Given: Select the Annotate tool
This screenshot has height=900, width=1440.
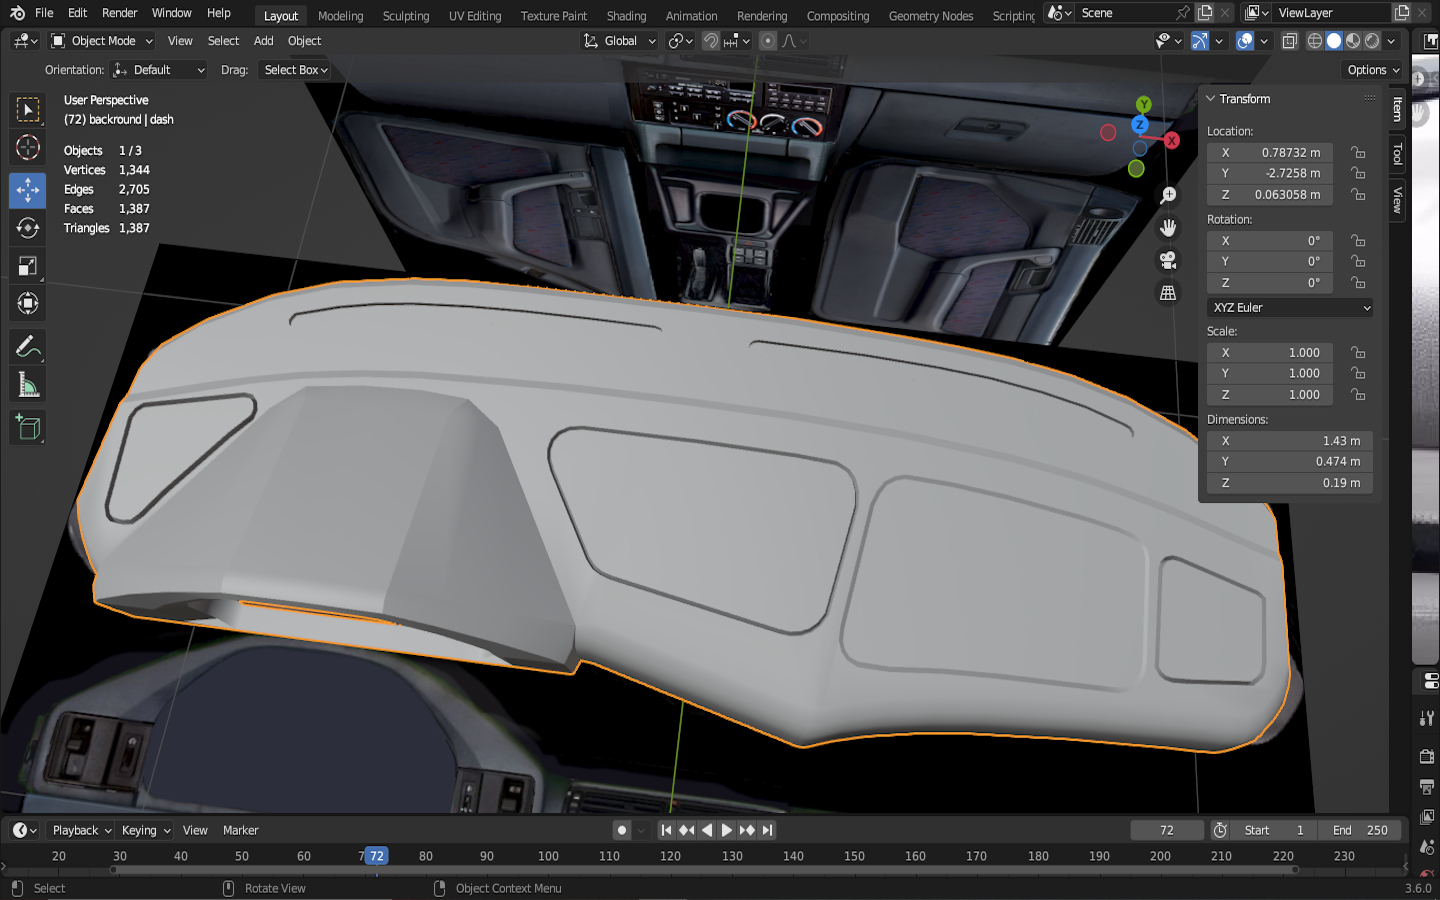Looking at the screenshot, I should pos(28,347).
